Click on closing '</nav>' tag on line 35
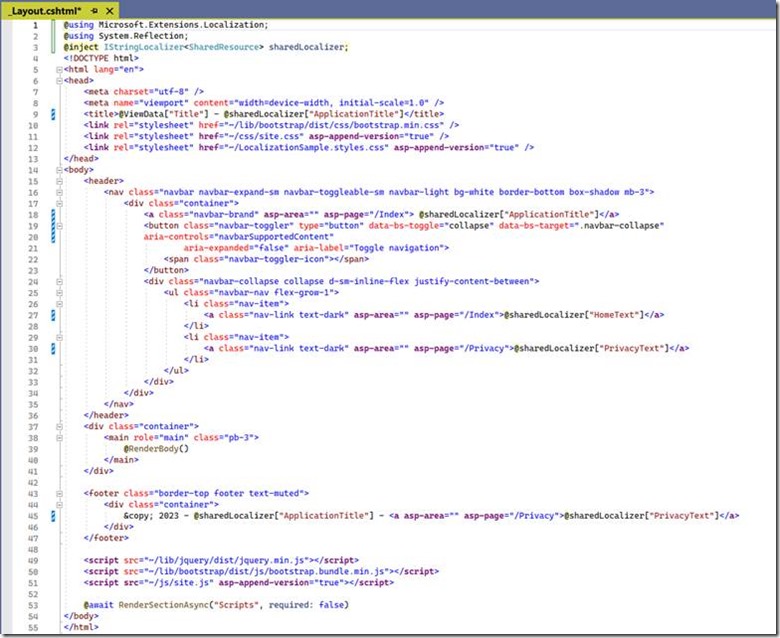The image size is (780, 638). click(x=118, y=405)
